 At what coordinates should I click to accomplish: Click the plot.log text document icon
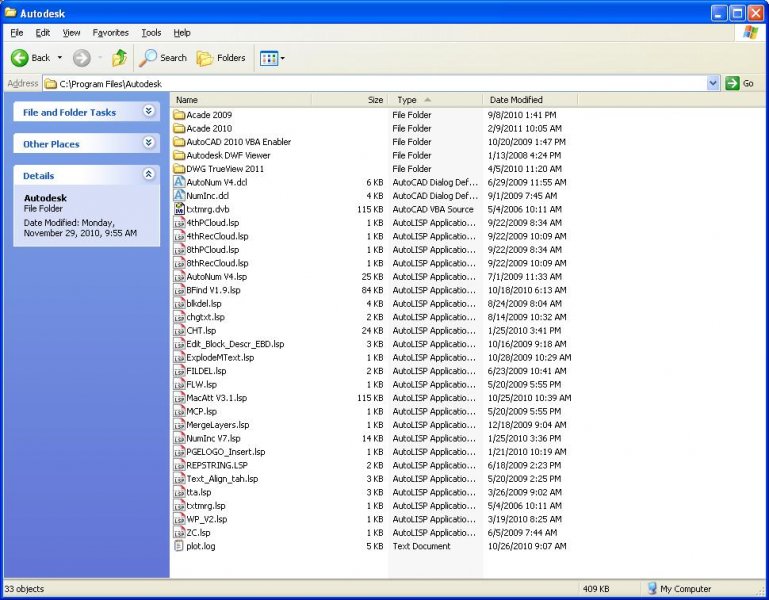point(179,546)
